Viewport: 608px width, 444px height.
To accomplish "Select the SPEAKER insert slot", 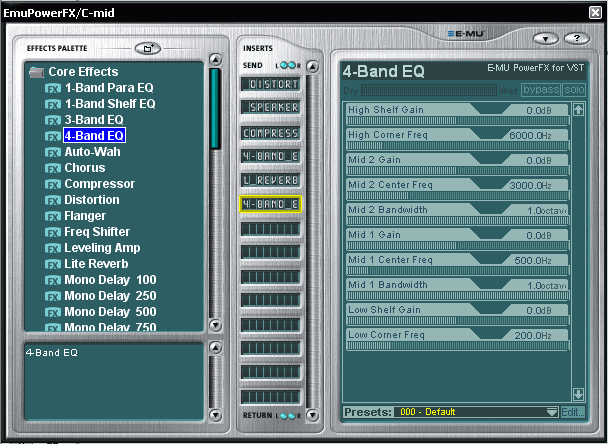I will click(271, 107).
